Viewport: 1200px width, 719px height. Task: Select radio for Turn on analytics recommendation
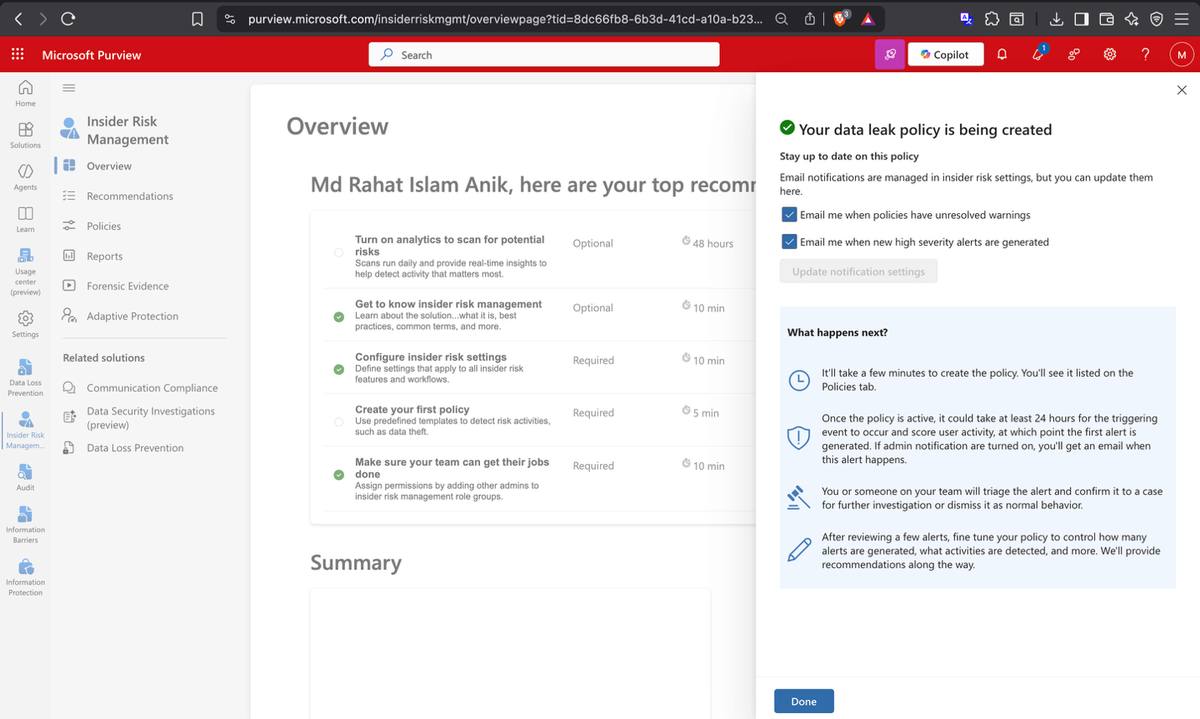339,252
